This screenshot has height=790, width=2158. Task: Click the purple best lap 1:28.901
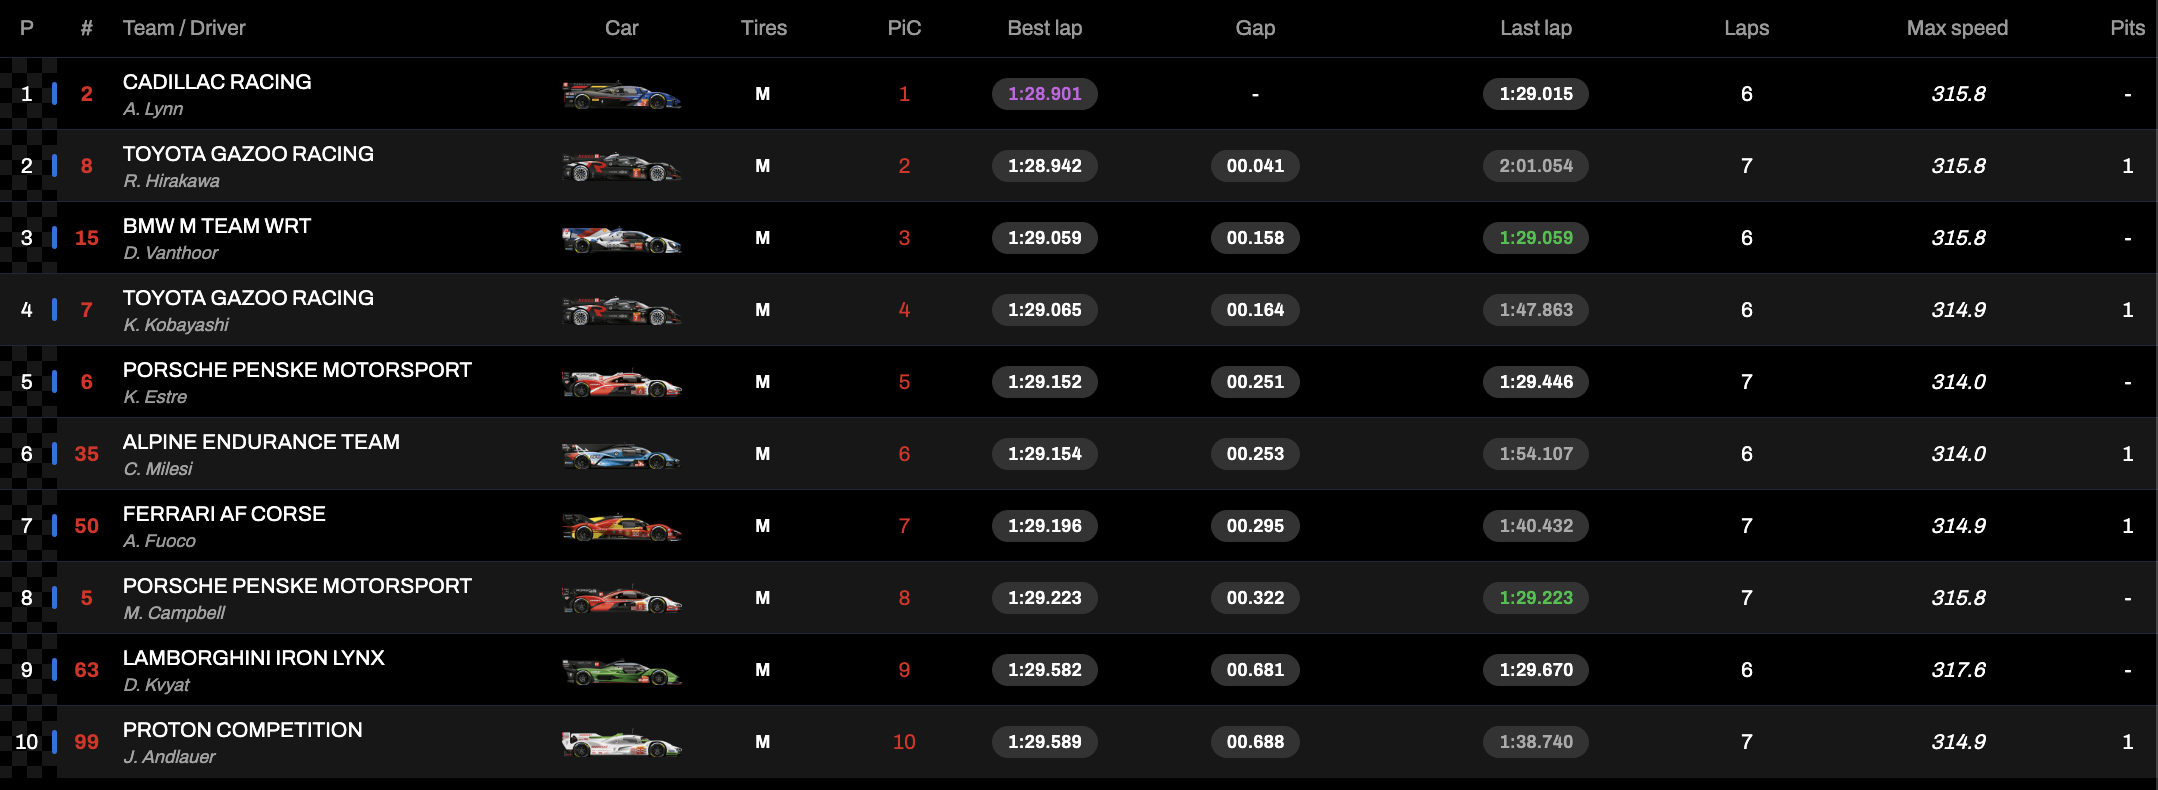[1045, 94]
